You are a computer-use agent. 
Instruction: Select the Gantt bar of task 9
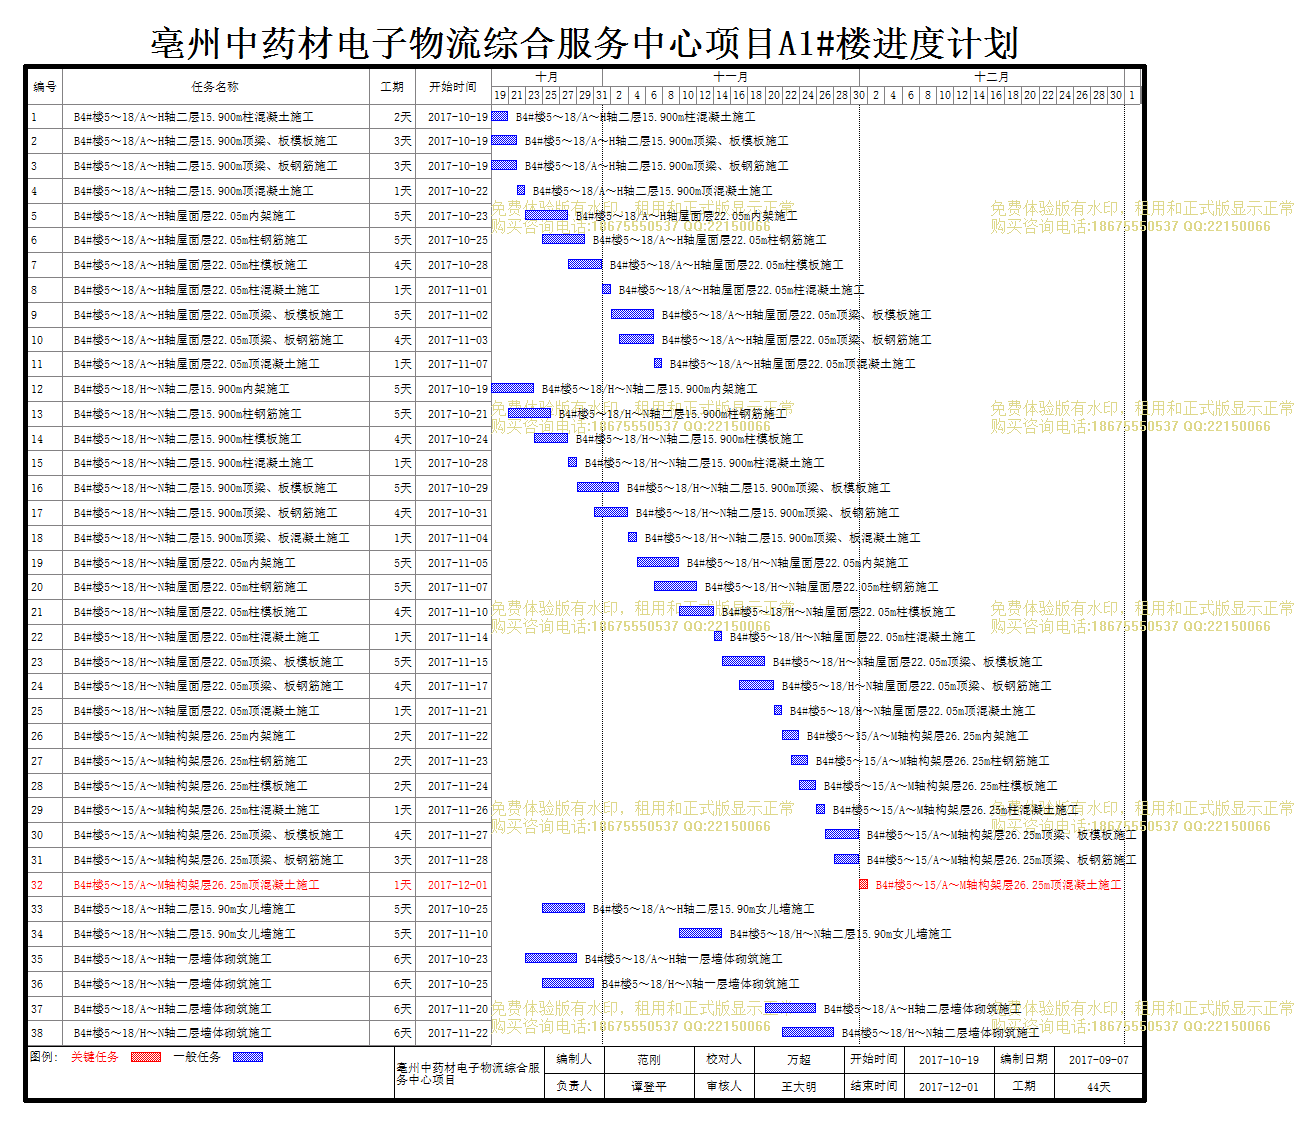tap(633, 314)
